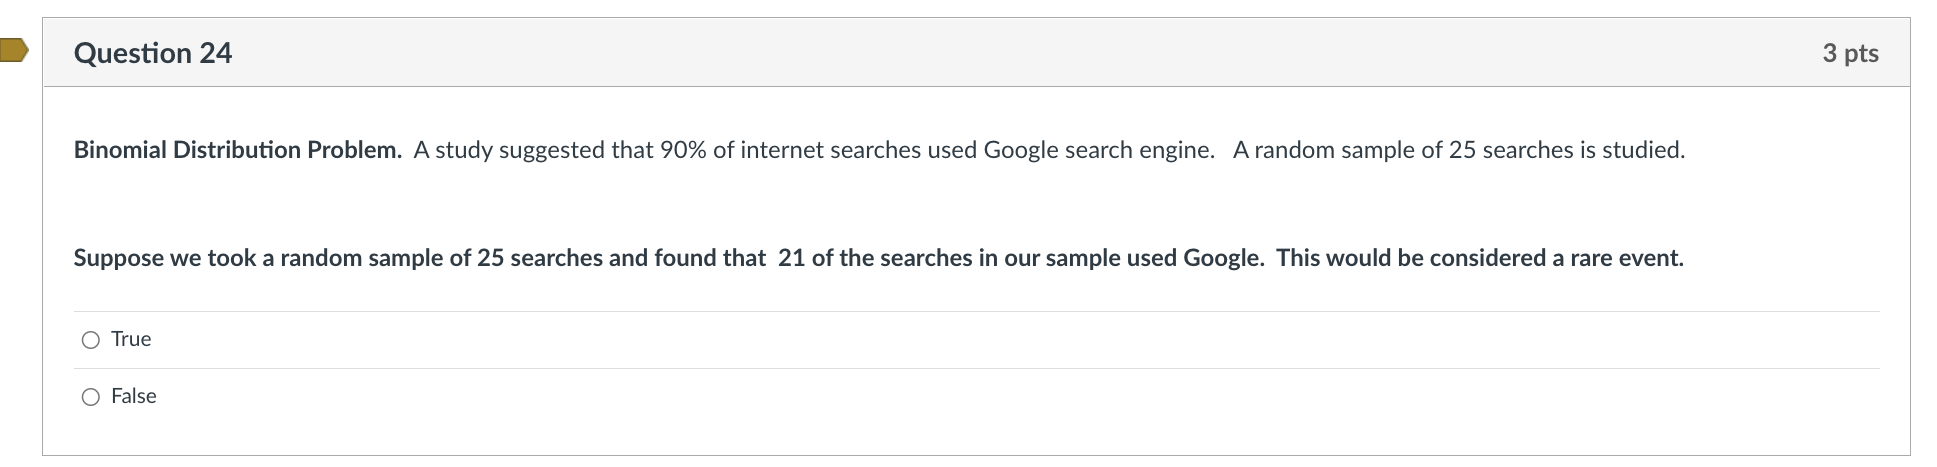1937x467 pixels.
Task: Click the "3 pts" point value
Action: pos(1849,53)
